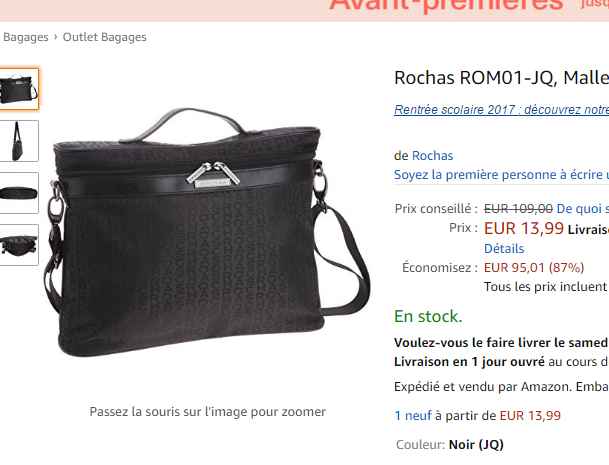Select the open-bag thumbnail
The height and width of the screenshot is (465, 609).
click(19, 245)
